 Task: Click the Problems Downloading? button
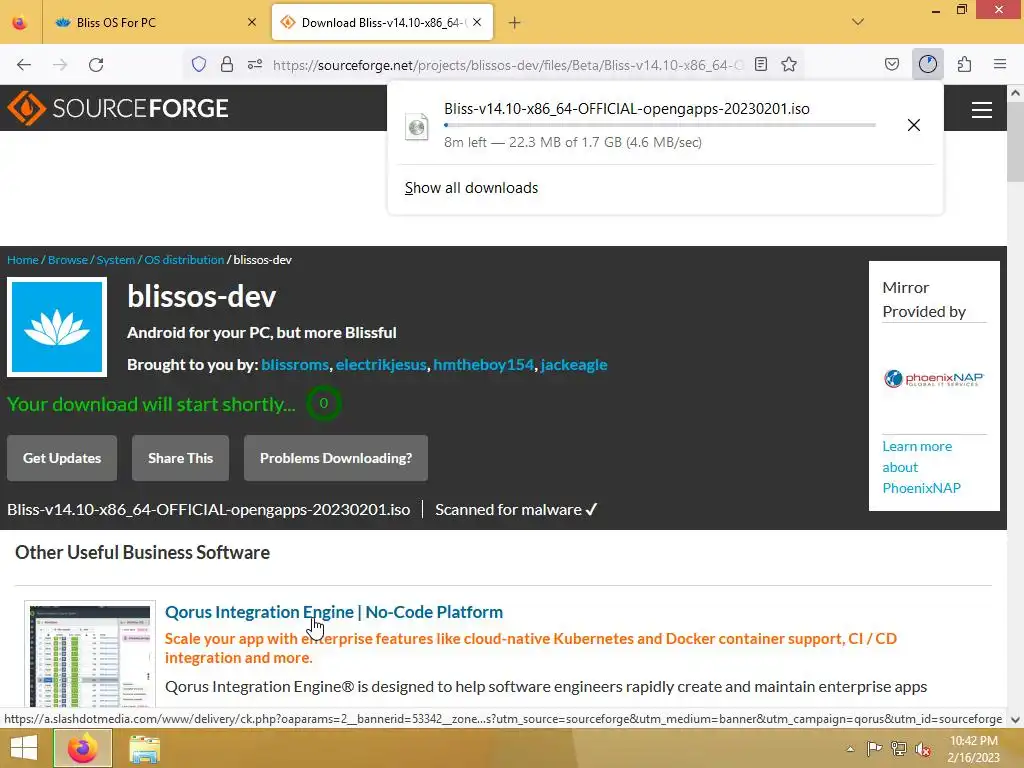pos(336,458)
